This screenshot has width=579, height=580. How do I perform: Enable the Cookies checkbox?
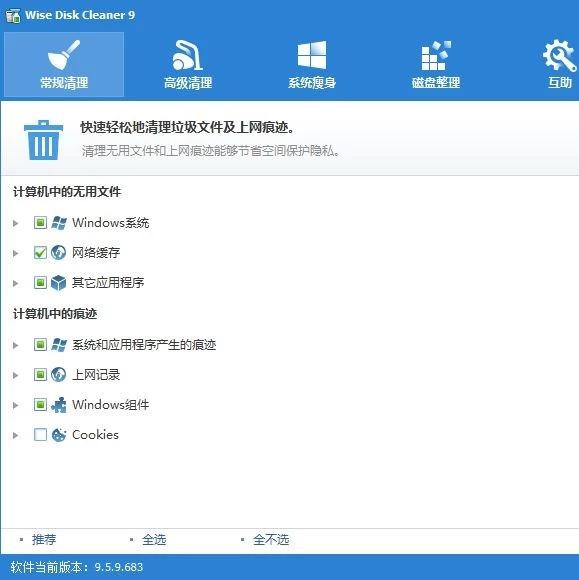40,435
